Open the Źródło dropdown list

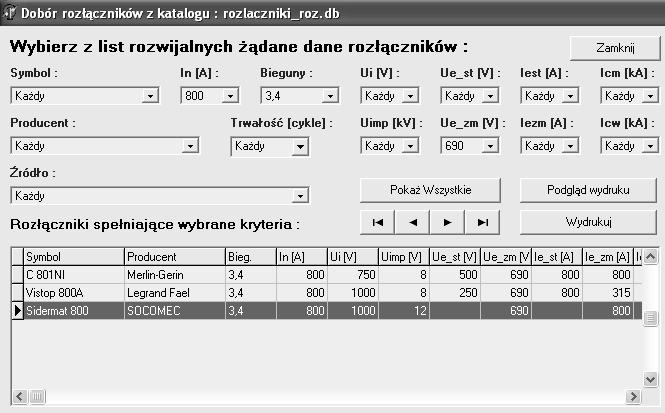point(300,196)
